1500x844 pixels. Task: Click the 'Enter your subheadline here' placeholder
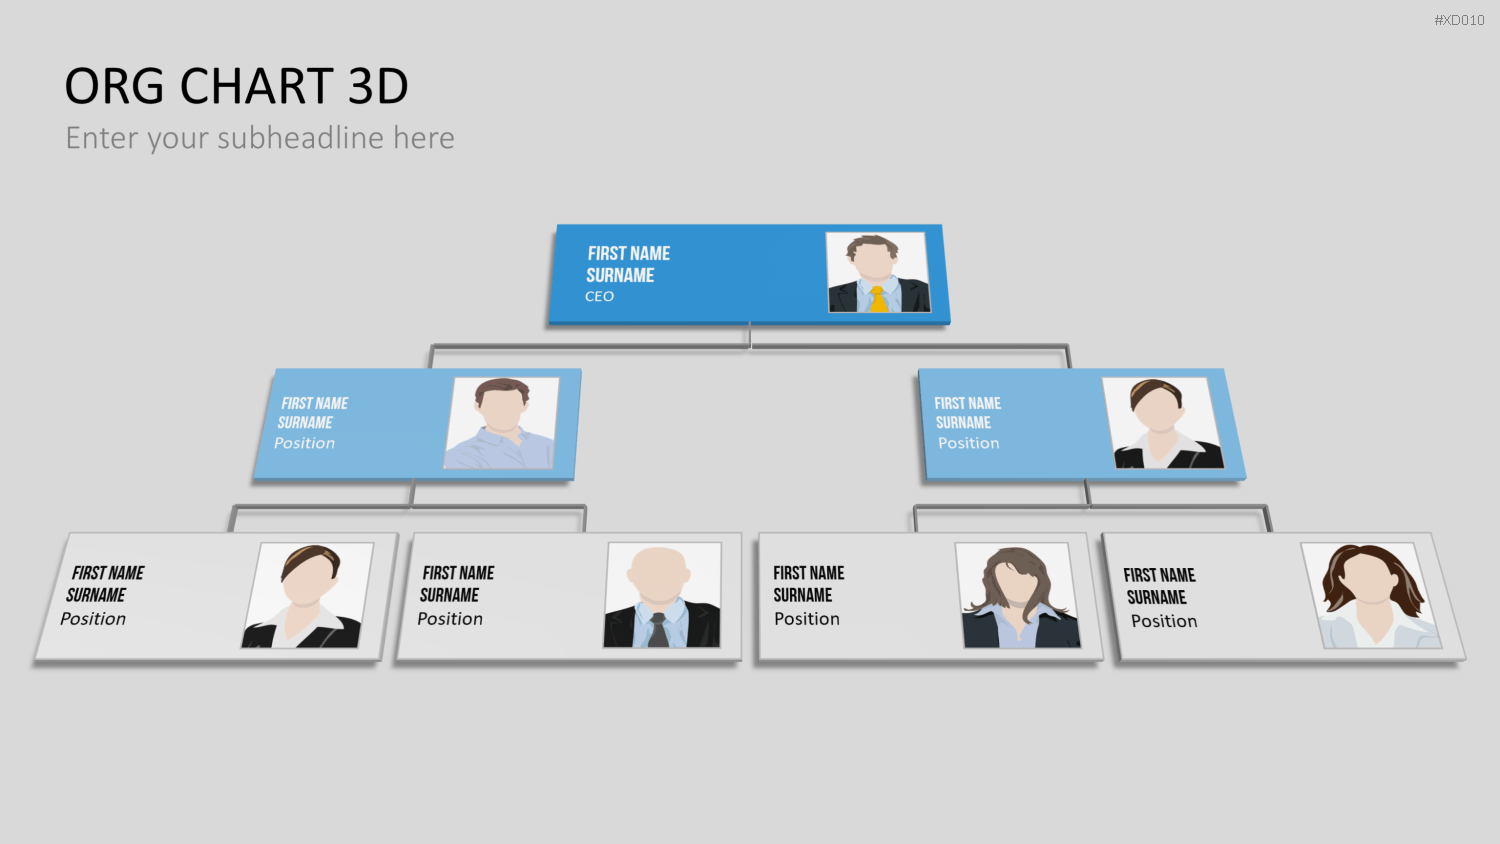point(260,138)
